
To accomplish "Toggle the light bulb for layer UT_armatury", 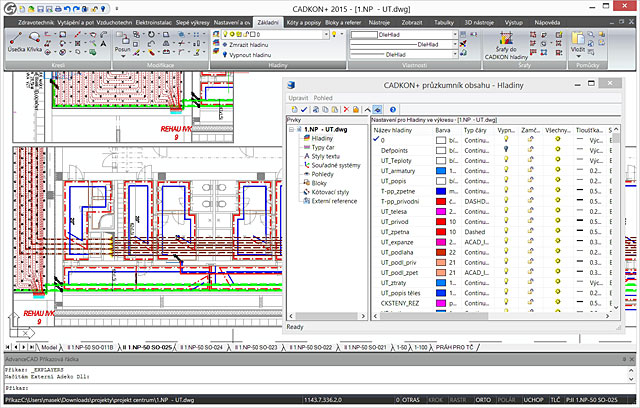I will point(507,171).
